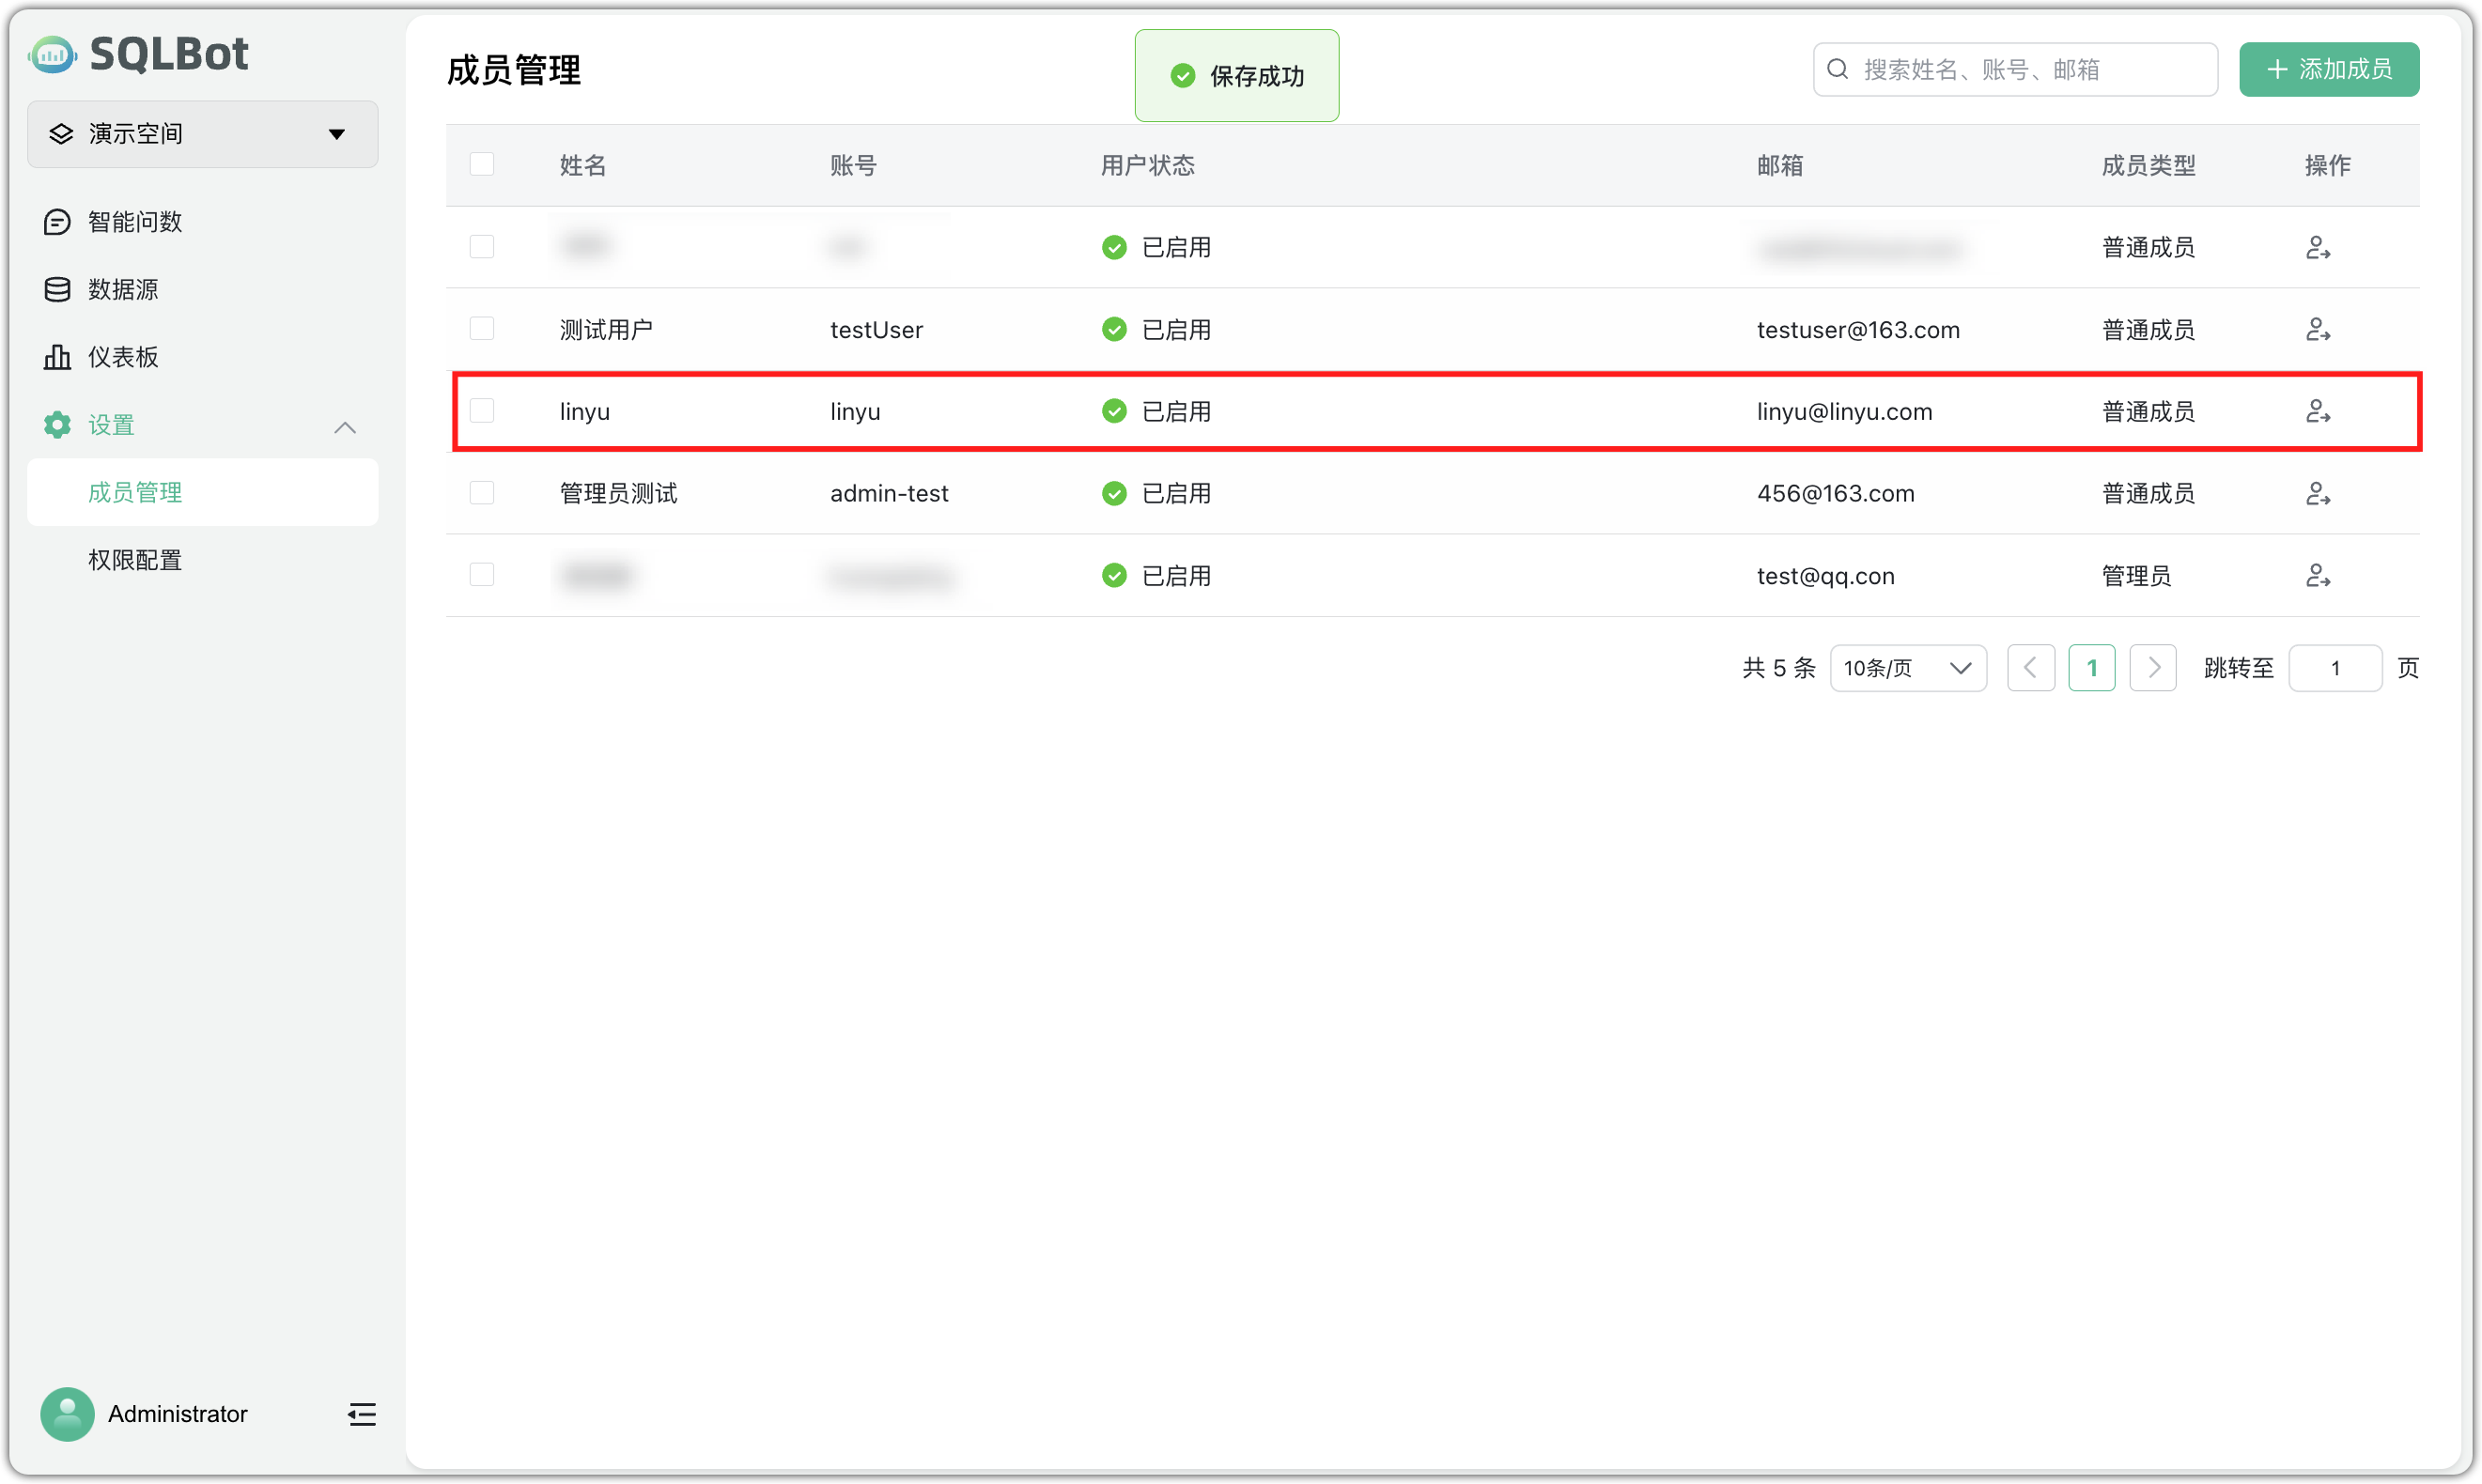
Task: Click the remove-member icon for admin-test row
Action: [2317, 493]
